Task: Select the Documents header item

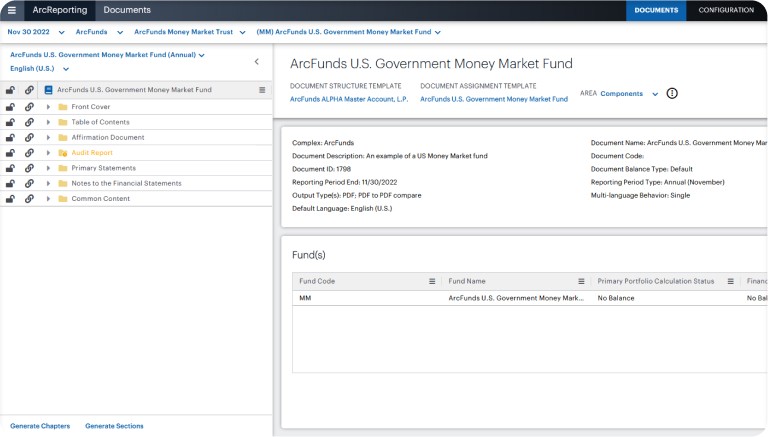Action: (127, 10)
